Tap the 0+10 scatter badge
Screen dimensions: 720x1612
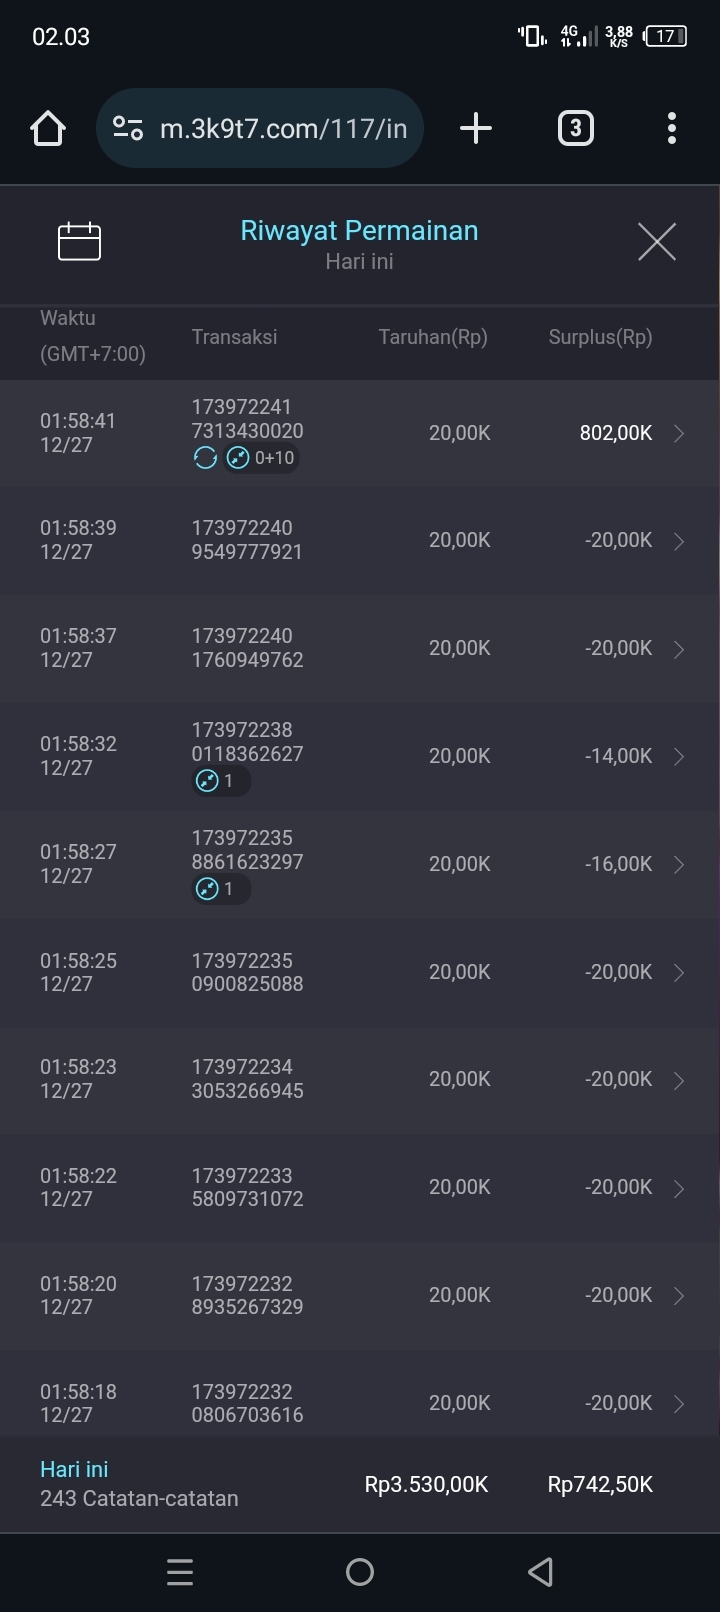[x=262, y=458]
